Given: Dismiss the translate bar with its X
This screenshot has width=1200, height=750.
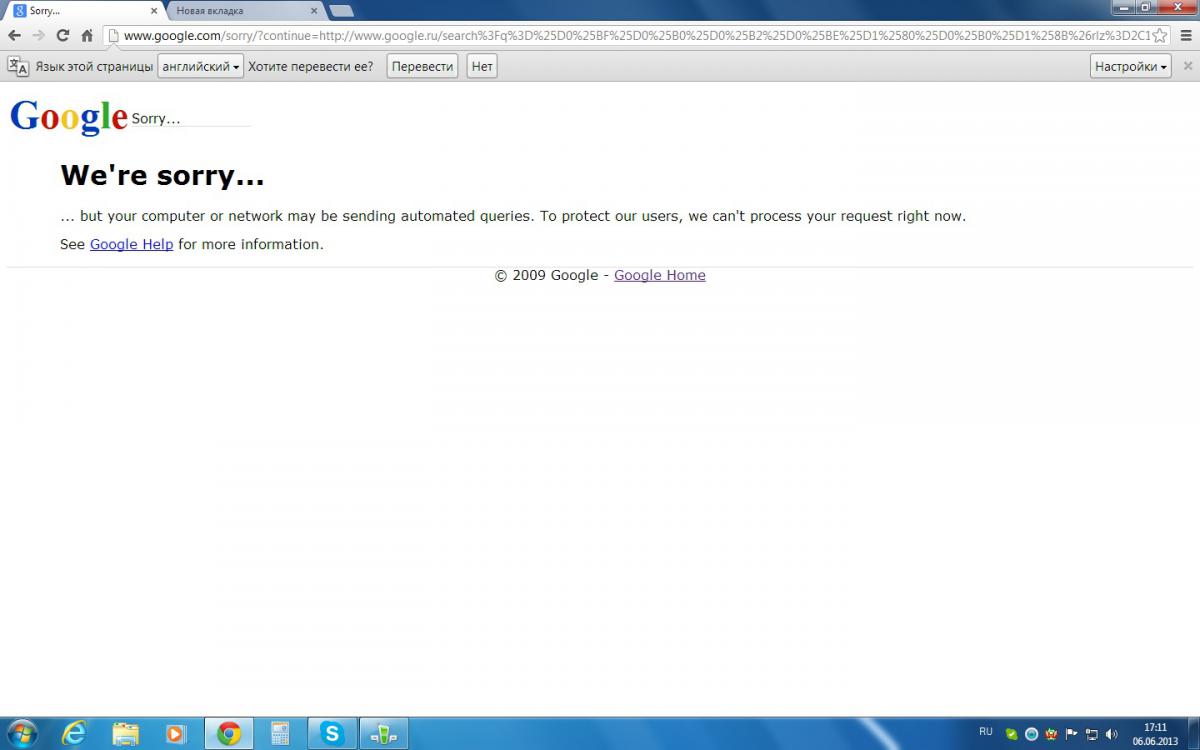Looking at the screenshot, I should pos(1188,66).
